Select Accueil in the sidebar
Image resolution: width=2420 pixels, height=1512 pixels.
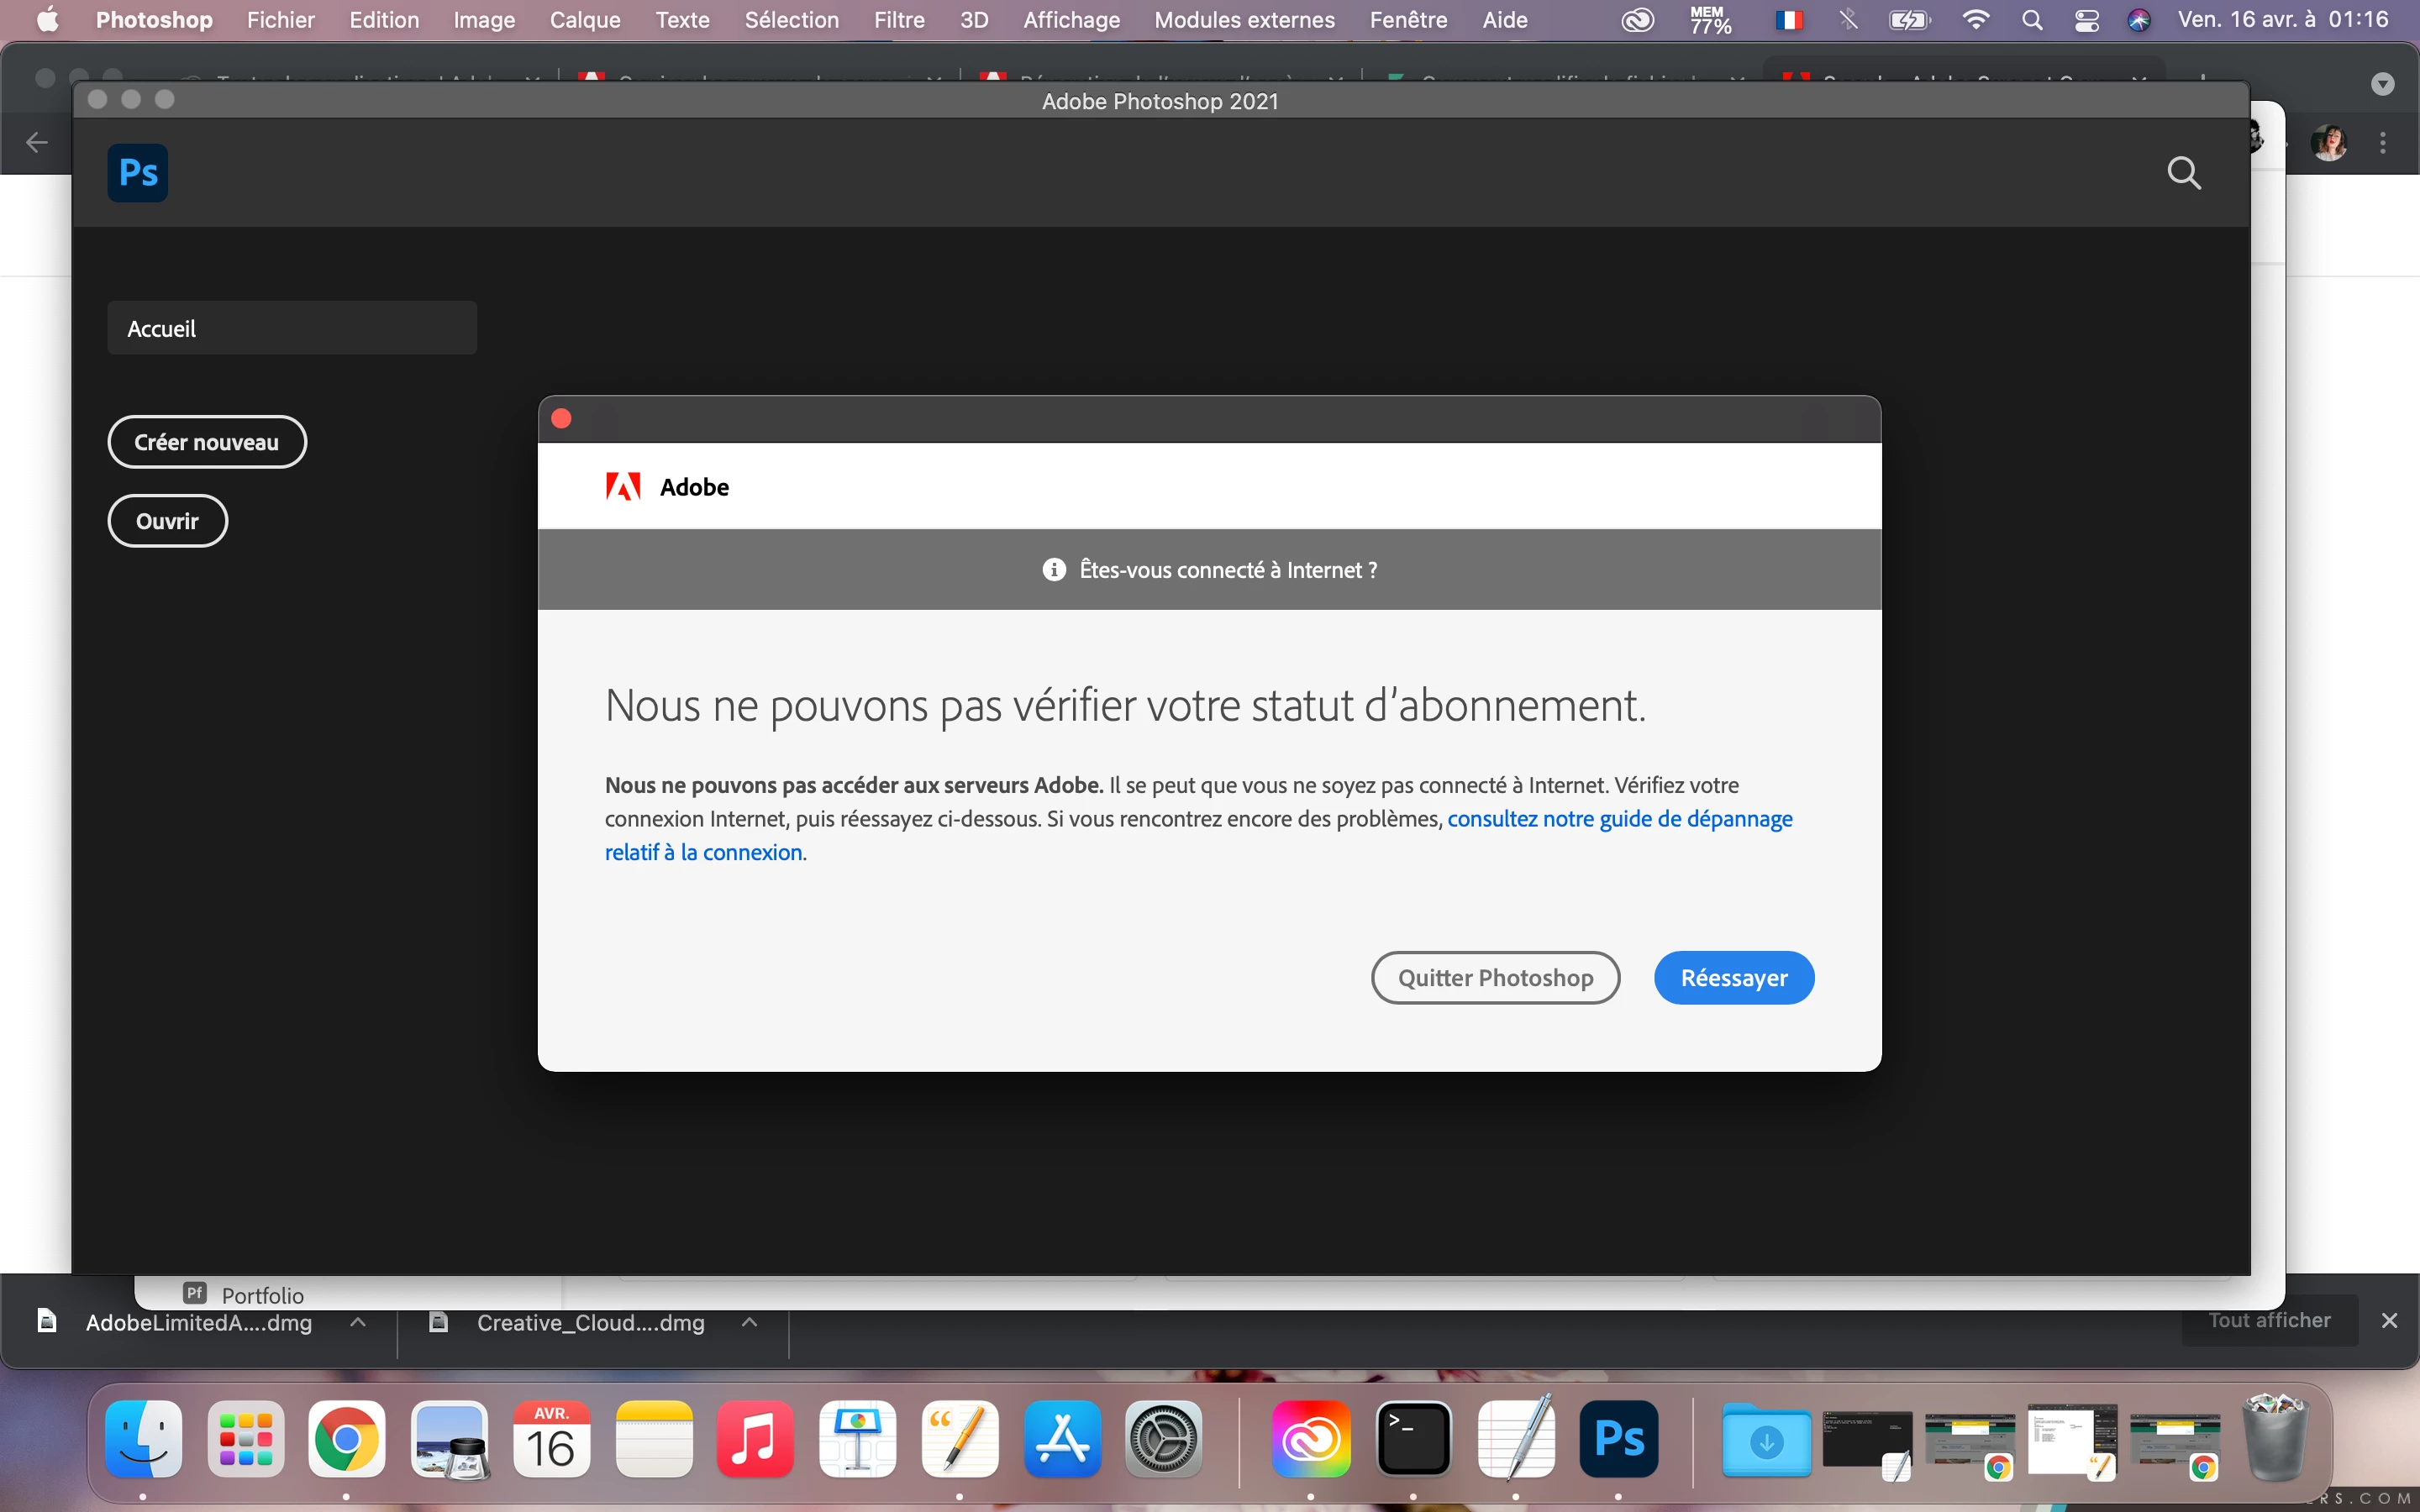291,328
